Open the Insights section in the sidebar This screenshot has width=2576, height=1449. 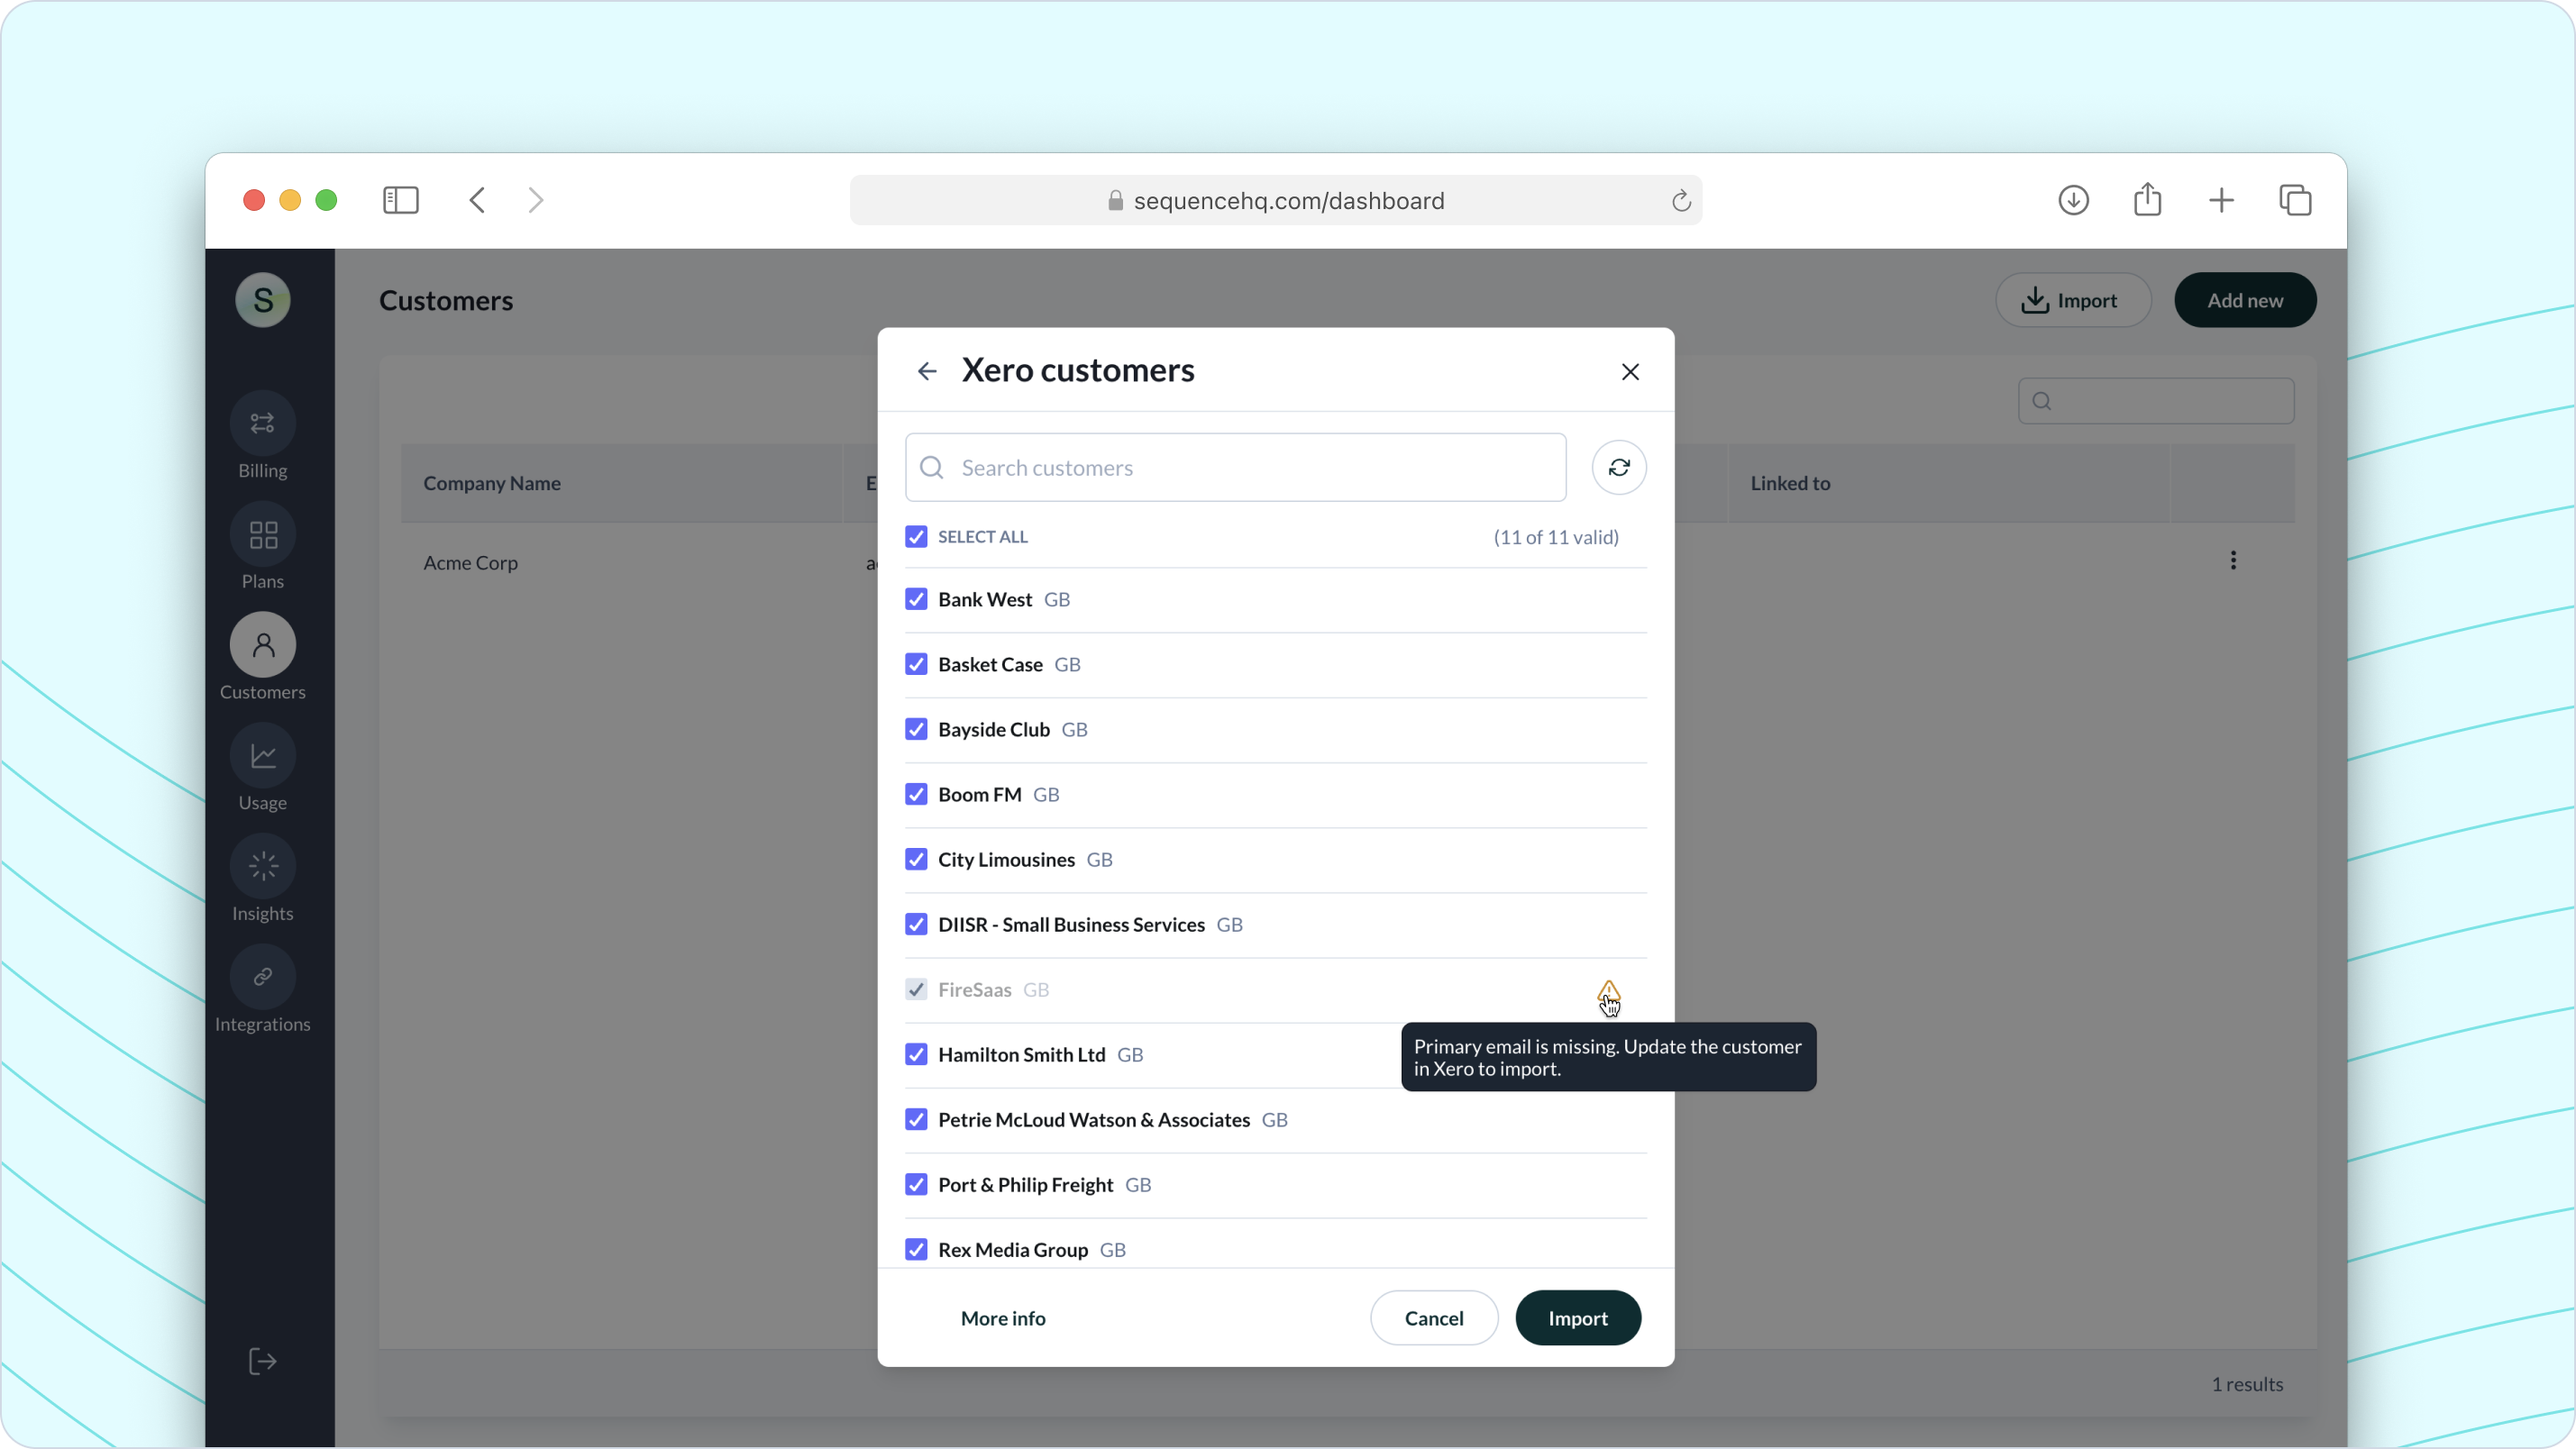pyautogui.click(x=262, y=866)
